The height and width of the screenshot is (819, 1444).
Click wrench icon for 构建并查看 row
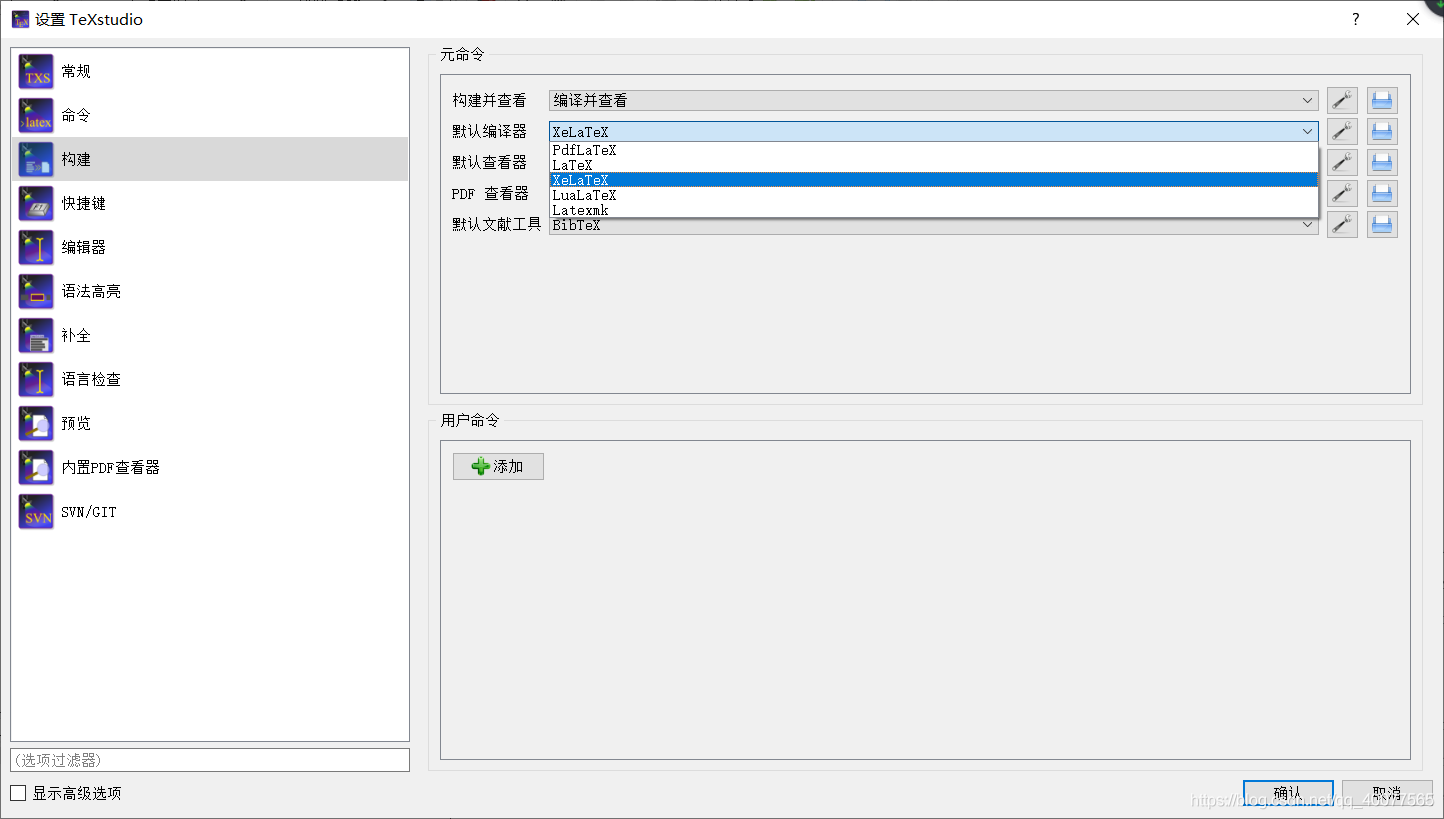point(1342,100)
